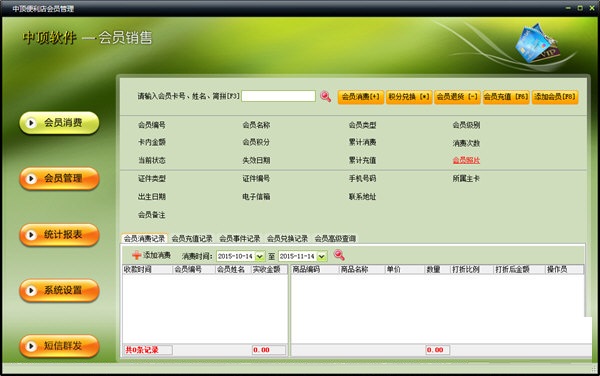Click the member search magnifier icon
This screenshot has height=376, width=600.
[x=326, y=96]
